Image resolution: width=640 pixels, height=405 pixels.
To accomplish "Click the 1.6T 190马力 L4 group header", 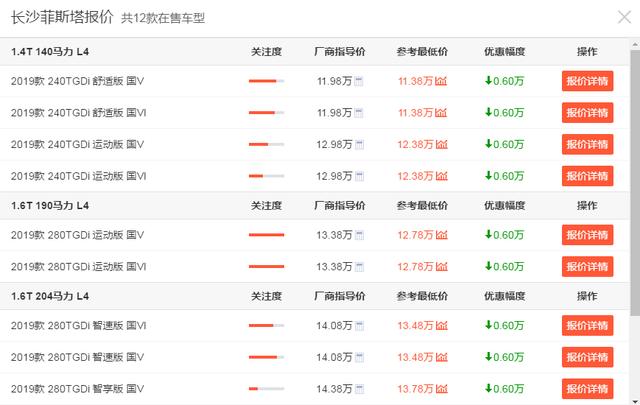I will click(50, 206).
